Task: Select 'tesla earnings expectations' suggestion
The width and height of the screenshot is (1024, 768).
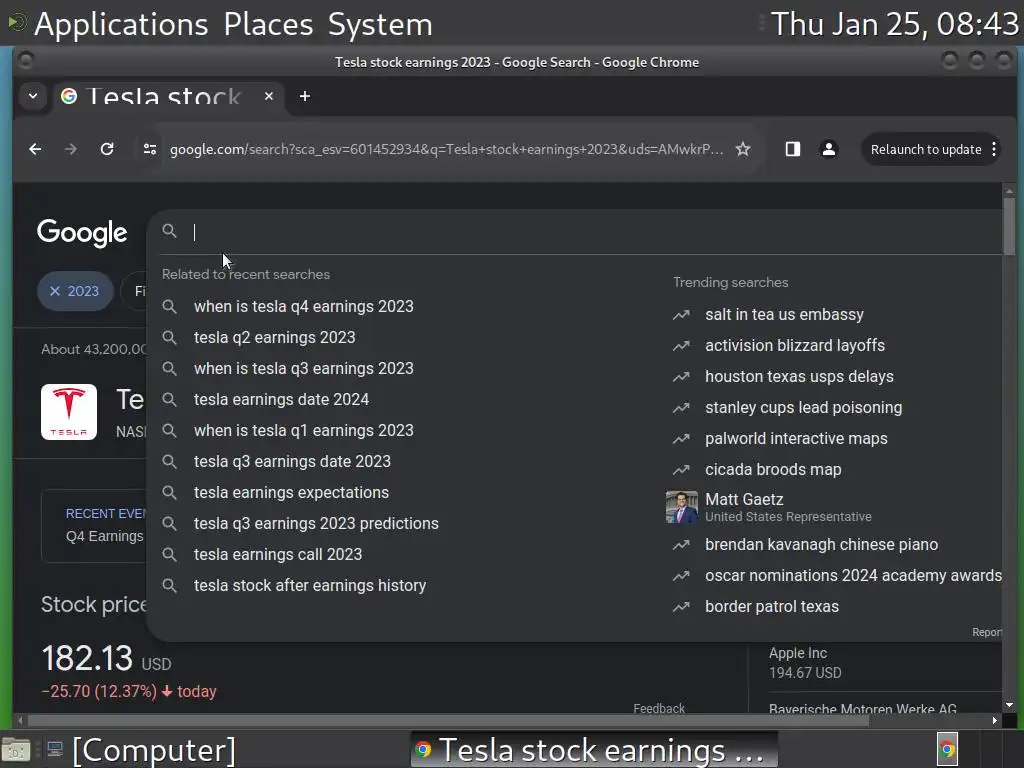Action: tap(291, 492)
